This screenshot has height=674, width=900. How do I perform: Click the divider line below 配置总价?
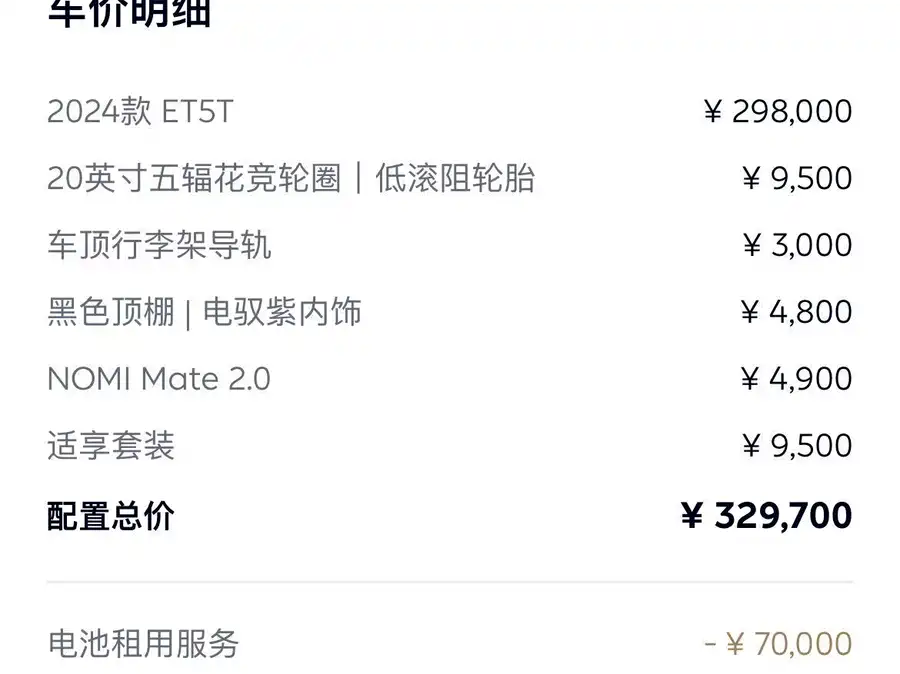[x=450, y=582]
